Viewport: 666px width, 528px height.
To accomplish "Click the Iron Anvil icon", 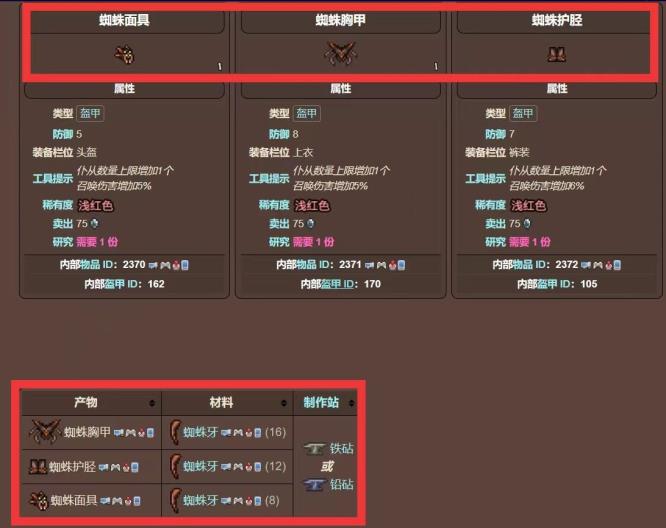I will pyautogui.click(x=315, y=449).
